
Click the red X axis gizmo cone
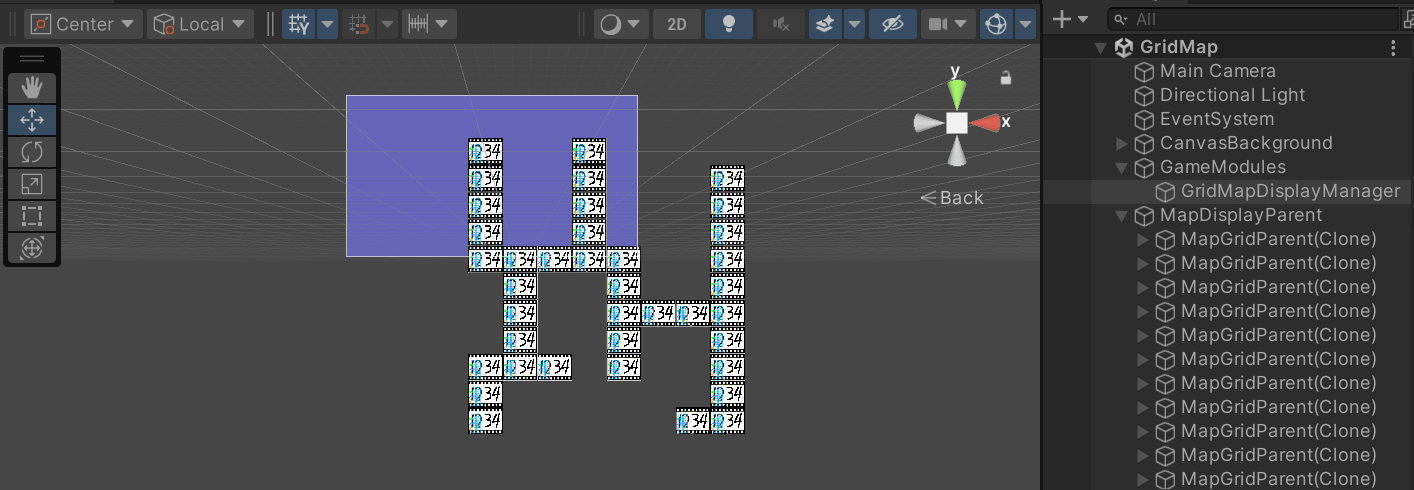pyautogui.click(x=987, y=122)
